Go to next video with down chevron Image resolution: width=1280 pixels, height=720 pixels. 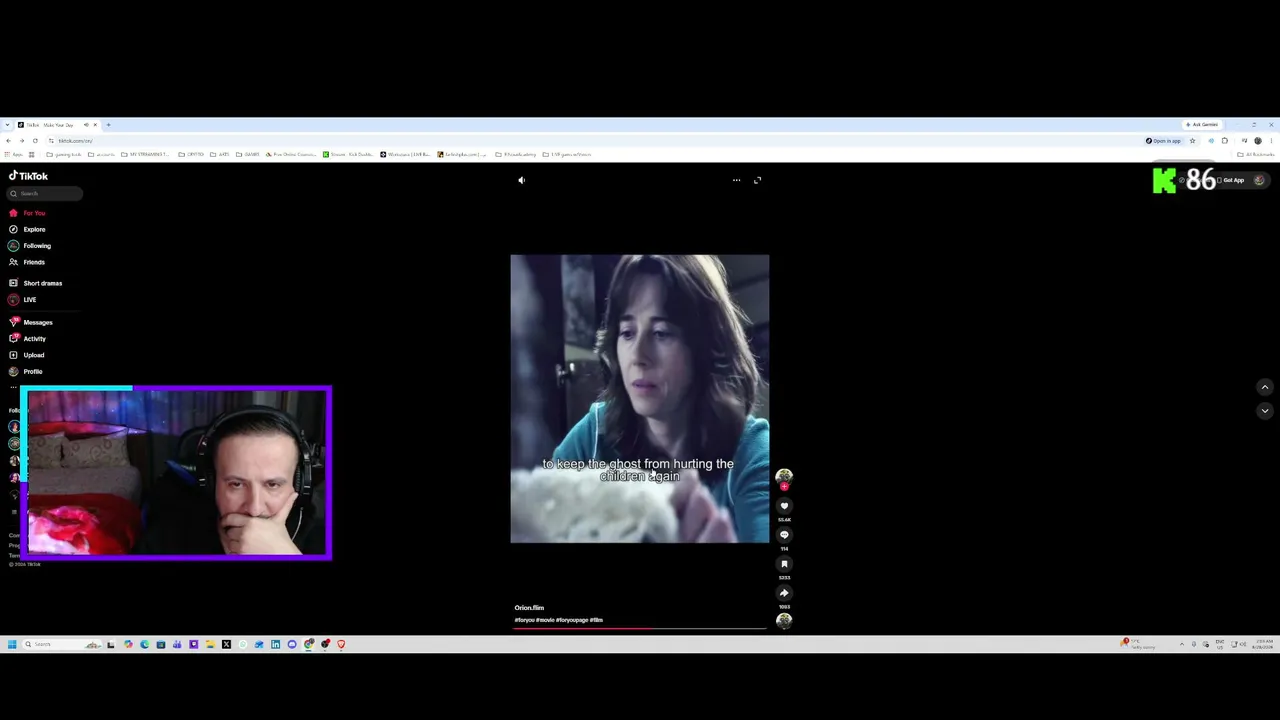tap(1264, 411)
